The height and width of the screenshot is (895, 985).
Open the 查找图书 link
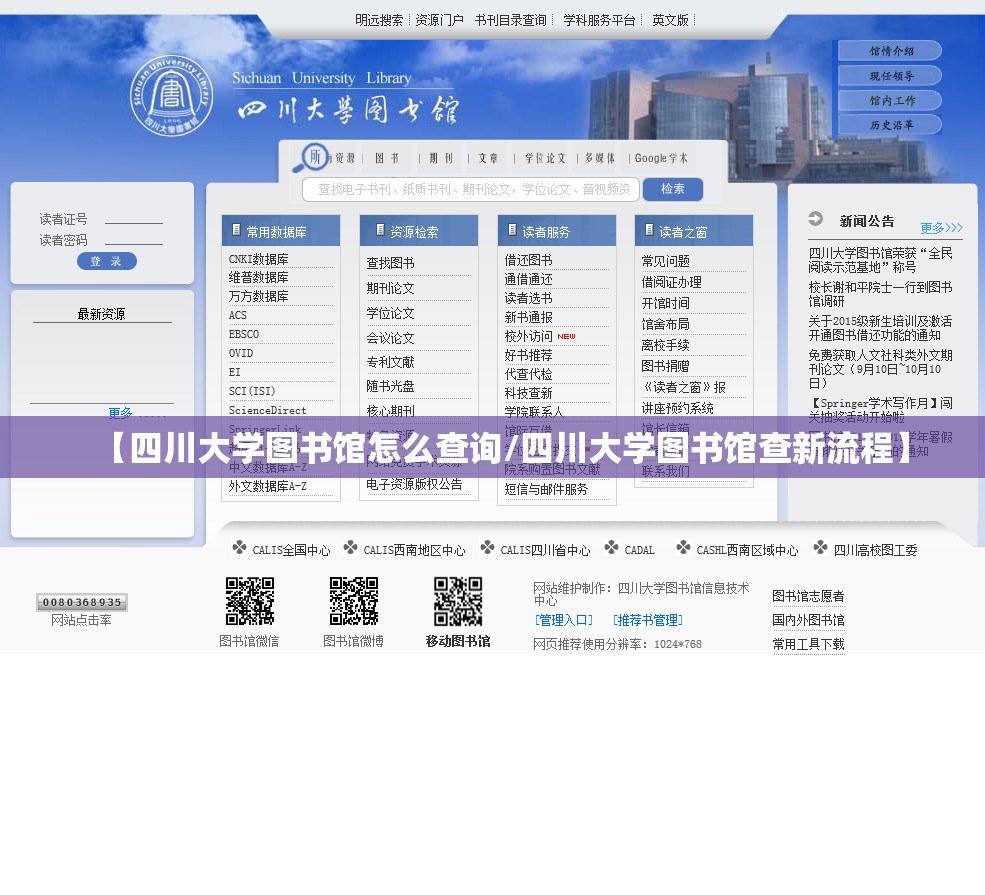tap(391, 263)
